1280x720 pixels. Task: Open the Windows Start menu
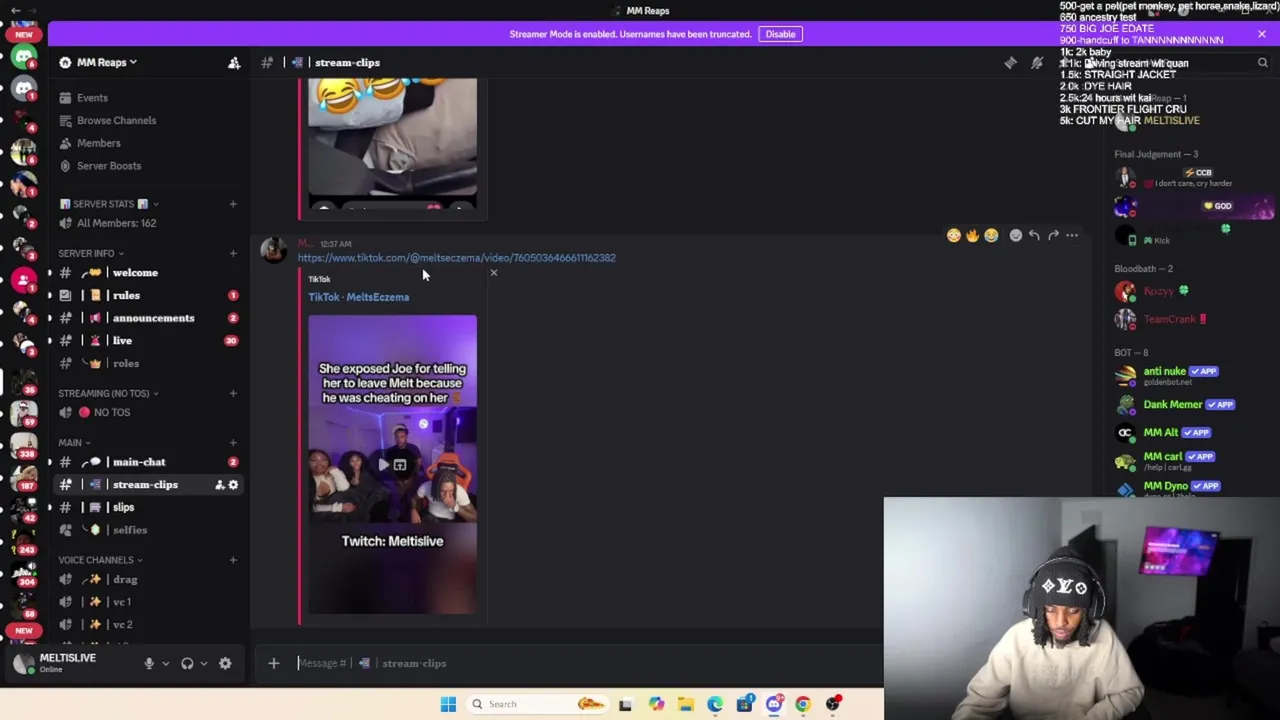pos(448,704)
